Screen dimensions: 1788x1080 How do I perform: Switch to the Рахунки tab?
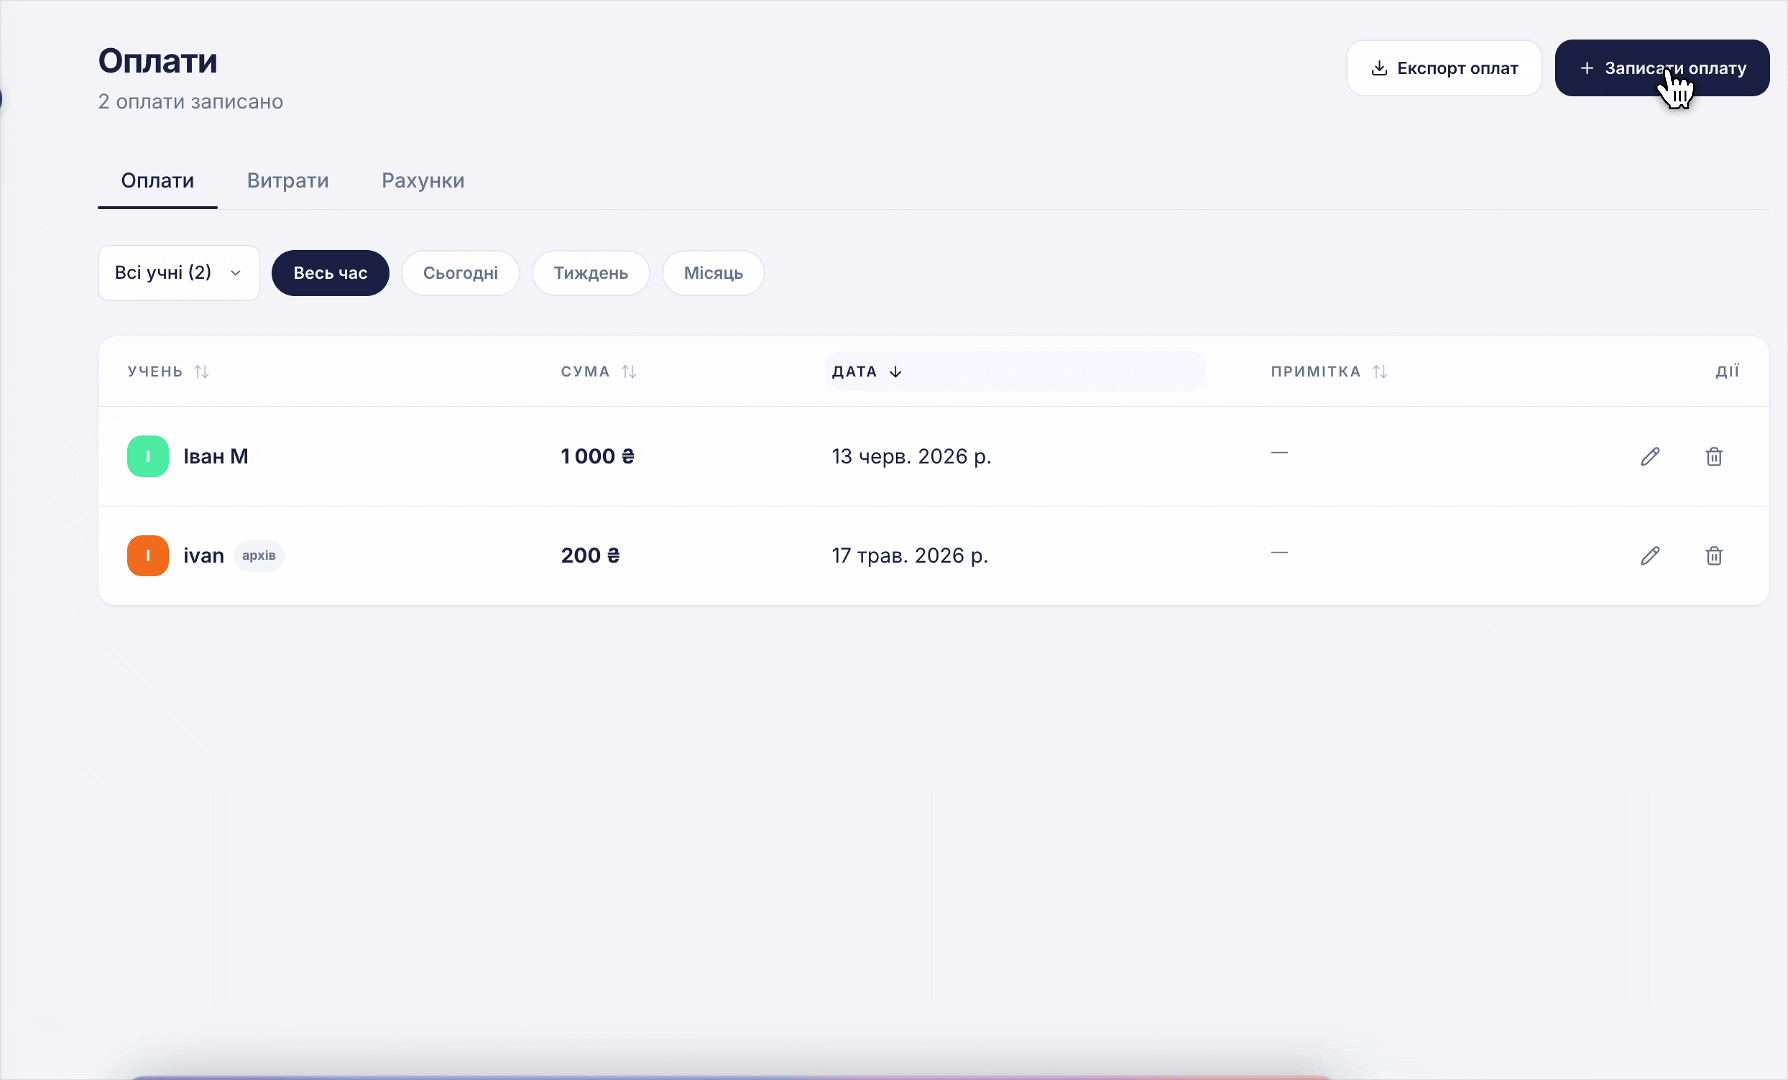pos(423,181)
